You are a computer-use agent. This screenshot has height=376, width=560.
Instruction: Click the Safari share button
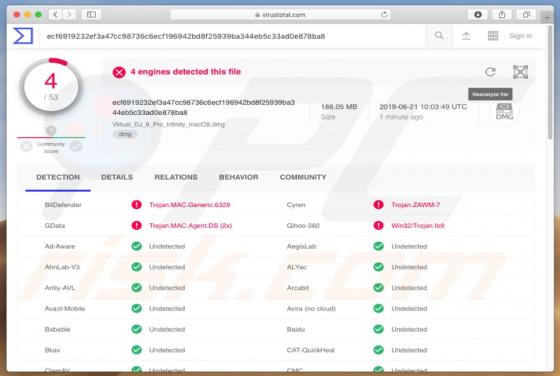pos(502,15)
